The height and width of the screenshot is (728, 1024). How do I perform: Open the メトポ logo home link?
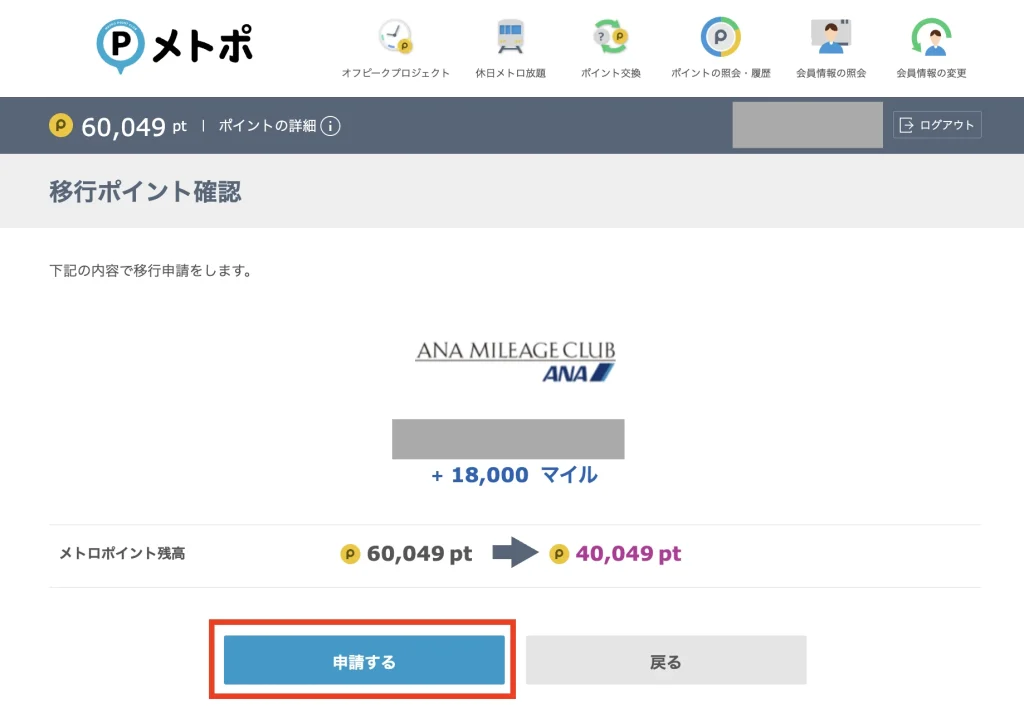(x=175, y=45)
